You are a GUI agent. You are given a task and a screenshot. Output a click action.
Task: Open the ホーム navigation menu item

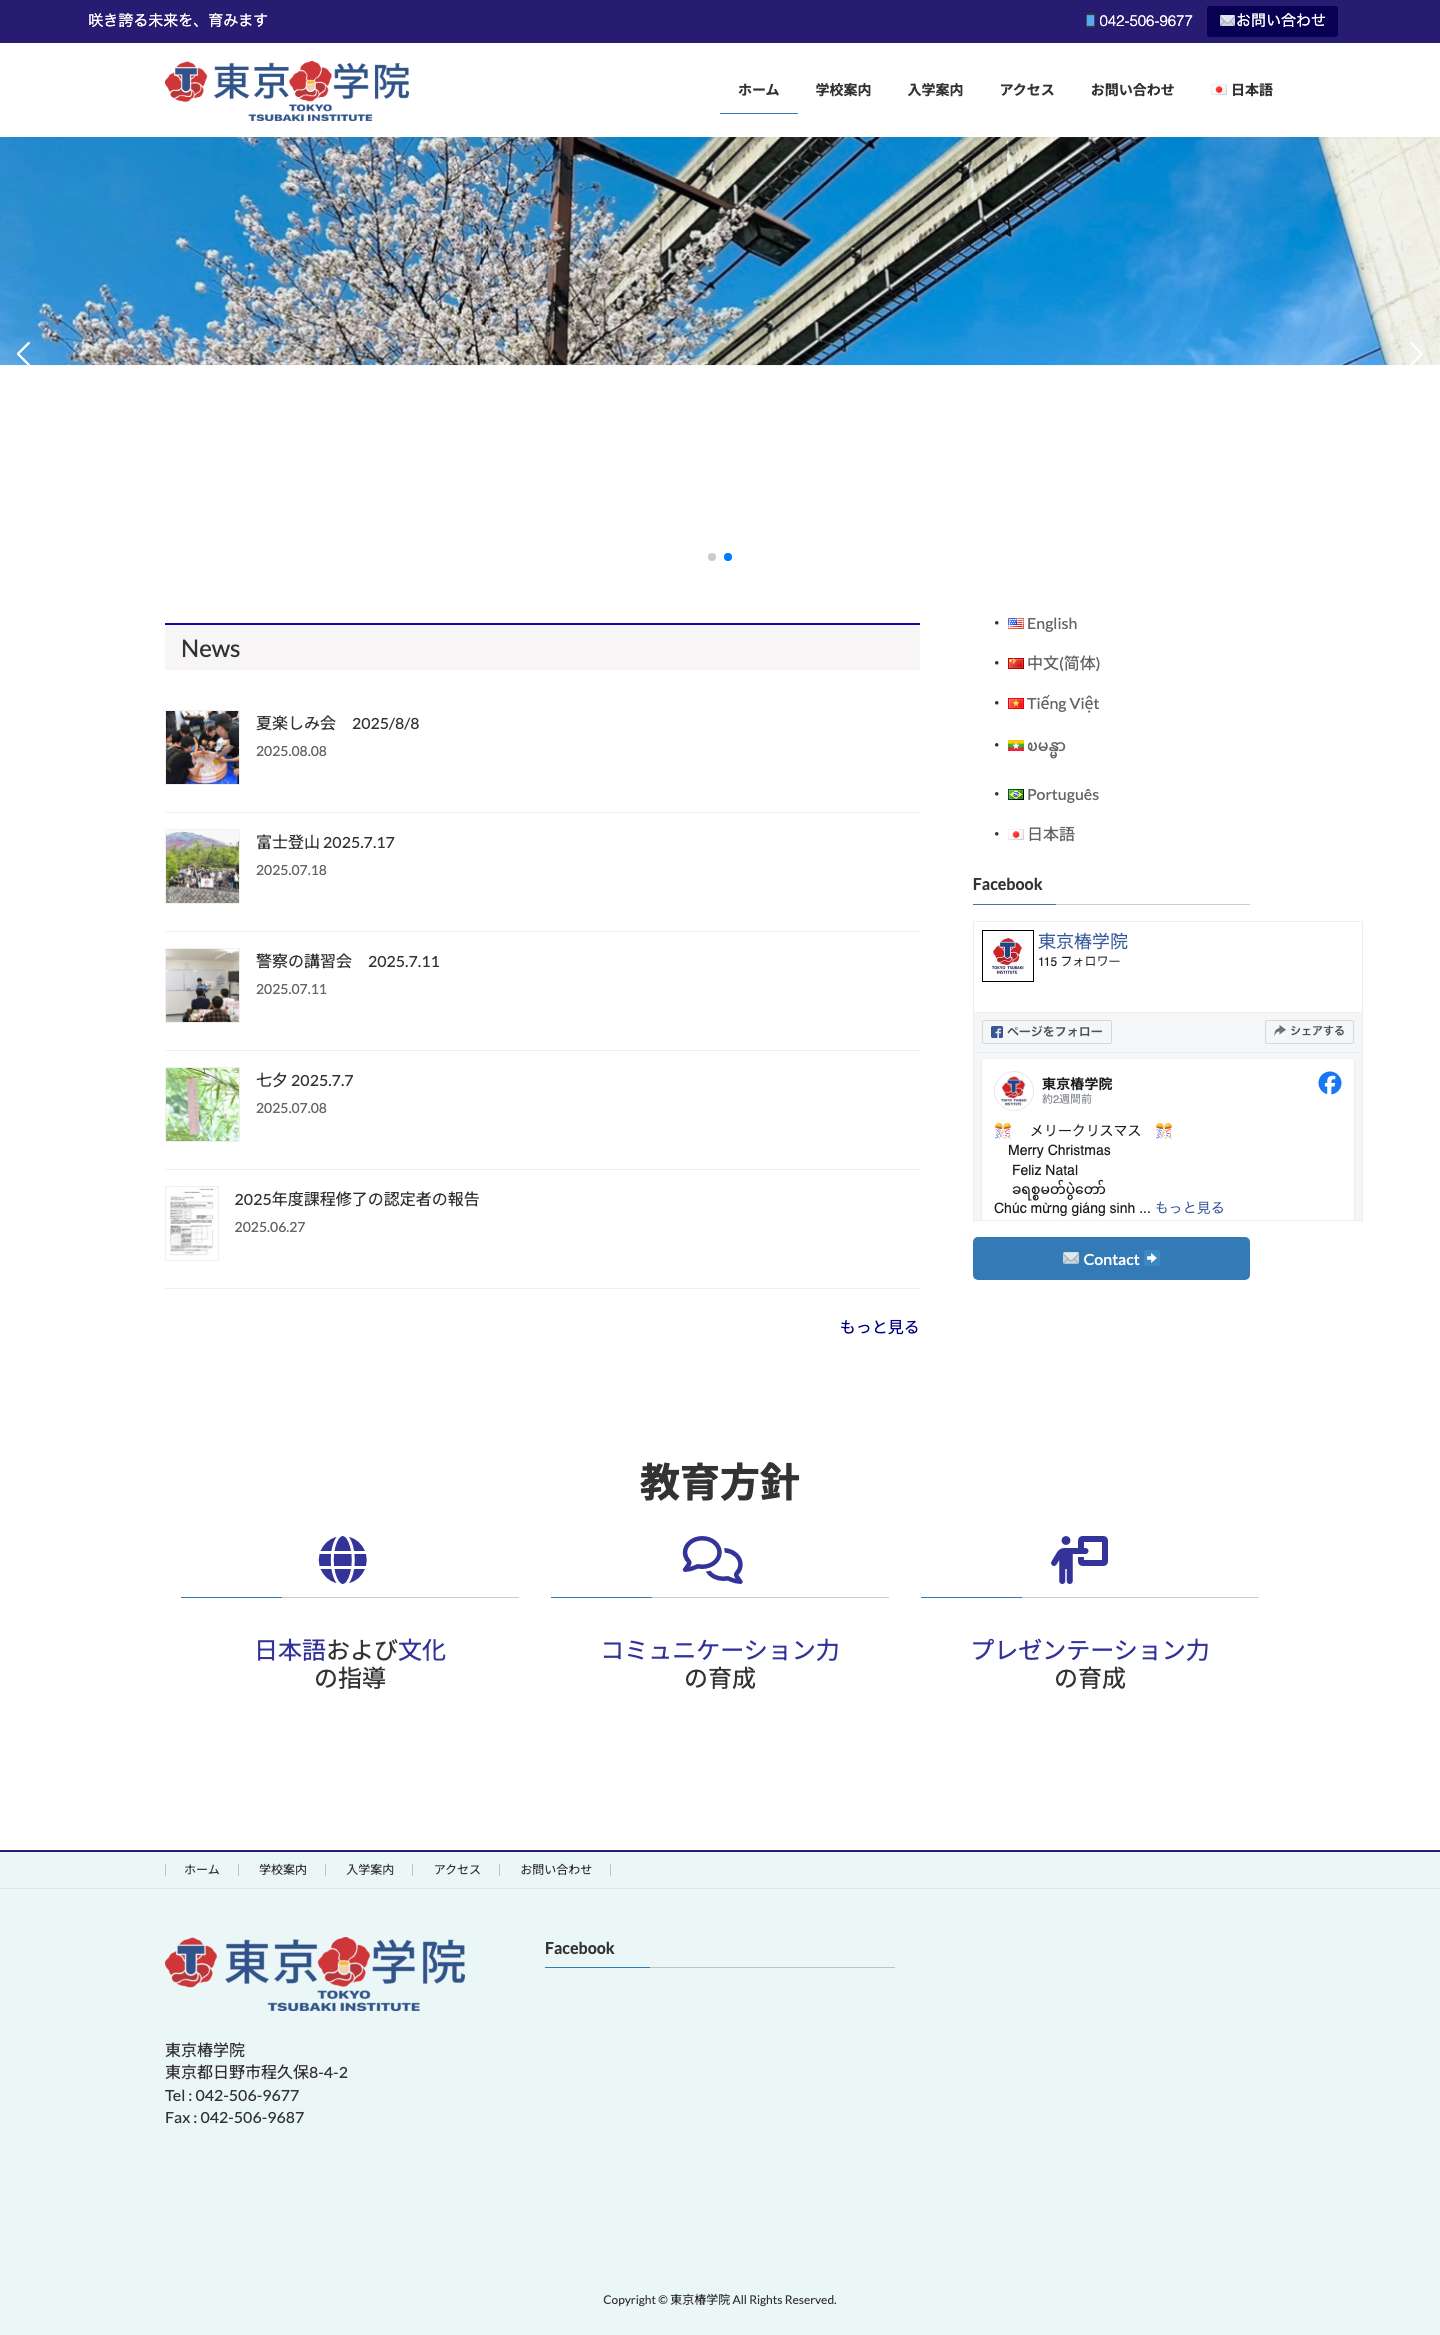coord(759,90)
